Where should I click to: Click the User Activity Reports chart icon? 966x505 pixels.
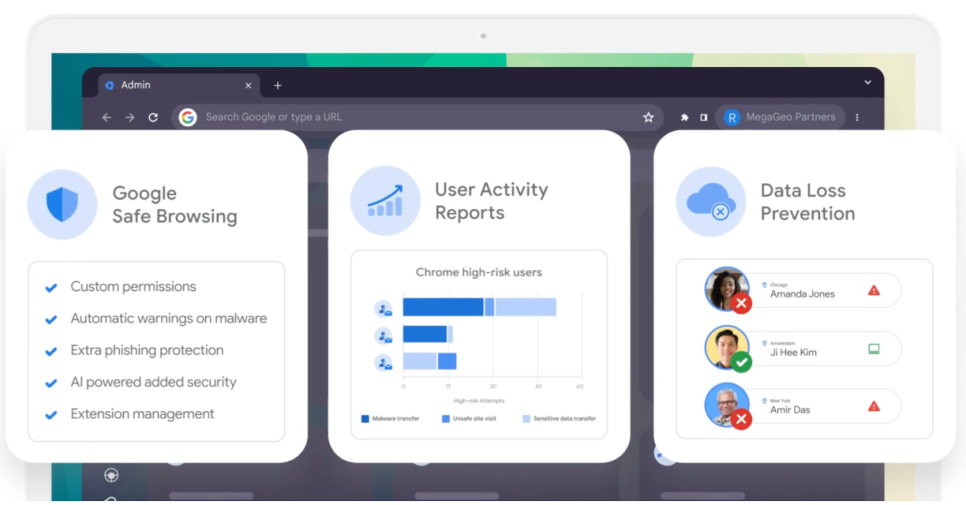(x=386, y=201)
